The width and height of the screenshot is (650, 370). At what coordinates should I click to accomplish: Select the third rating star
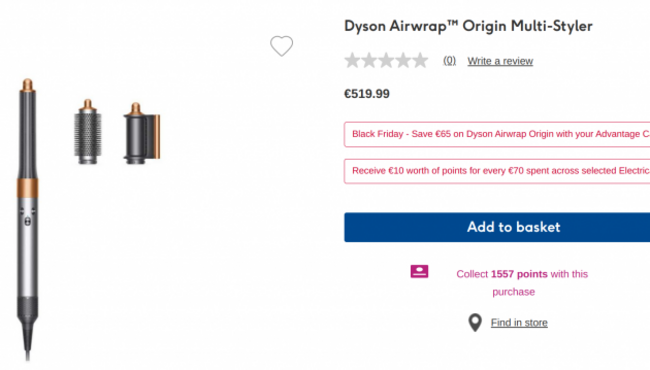click(x=386, y=60)
